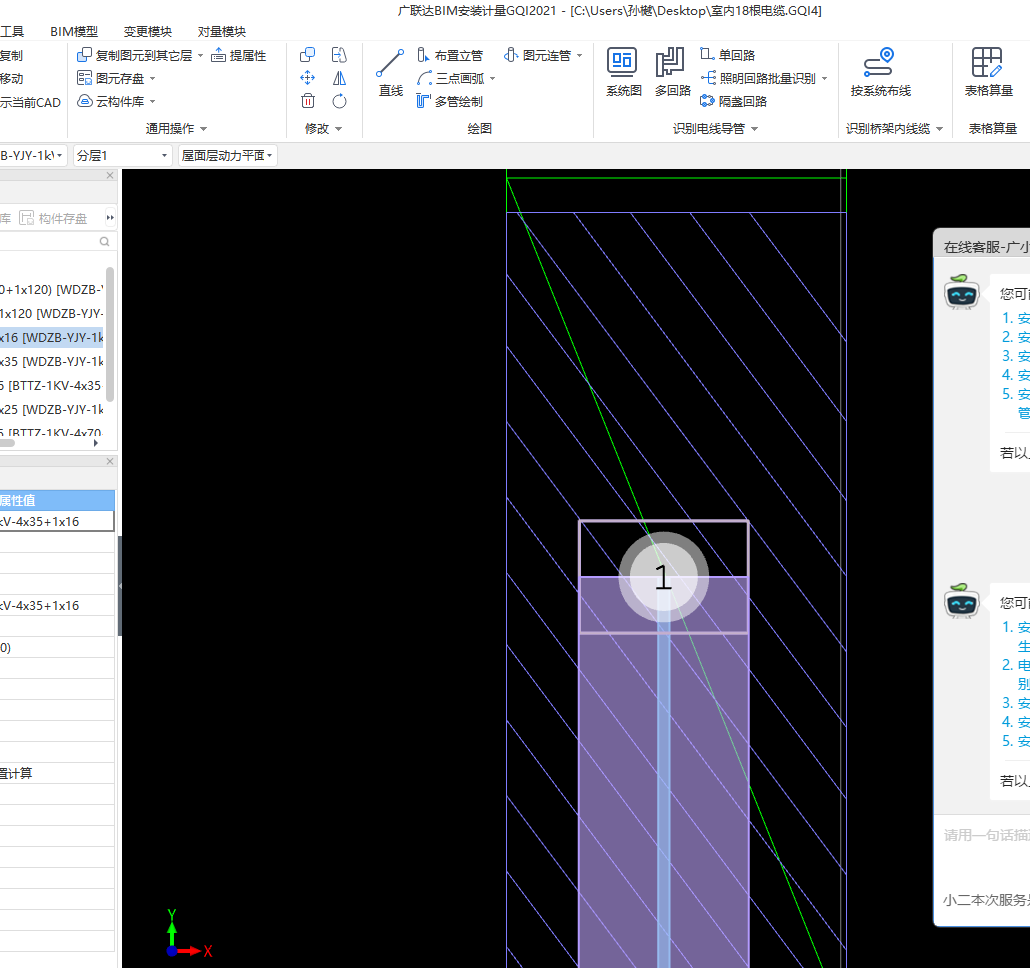Image resolution: width=1030 pixels, height=968 pixels.
Task: Expand the 通用操作 group dropdown
Action: [204, 129]
